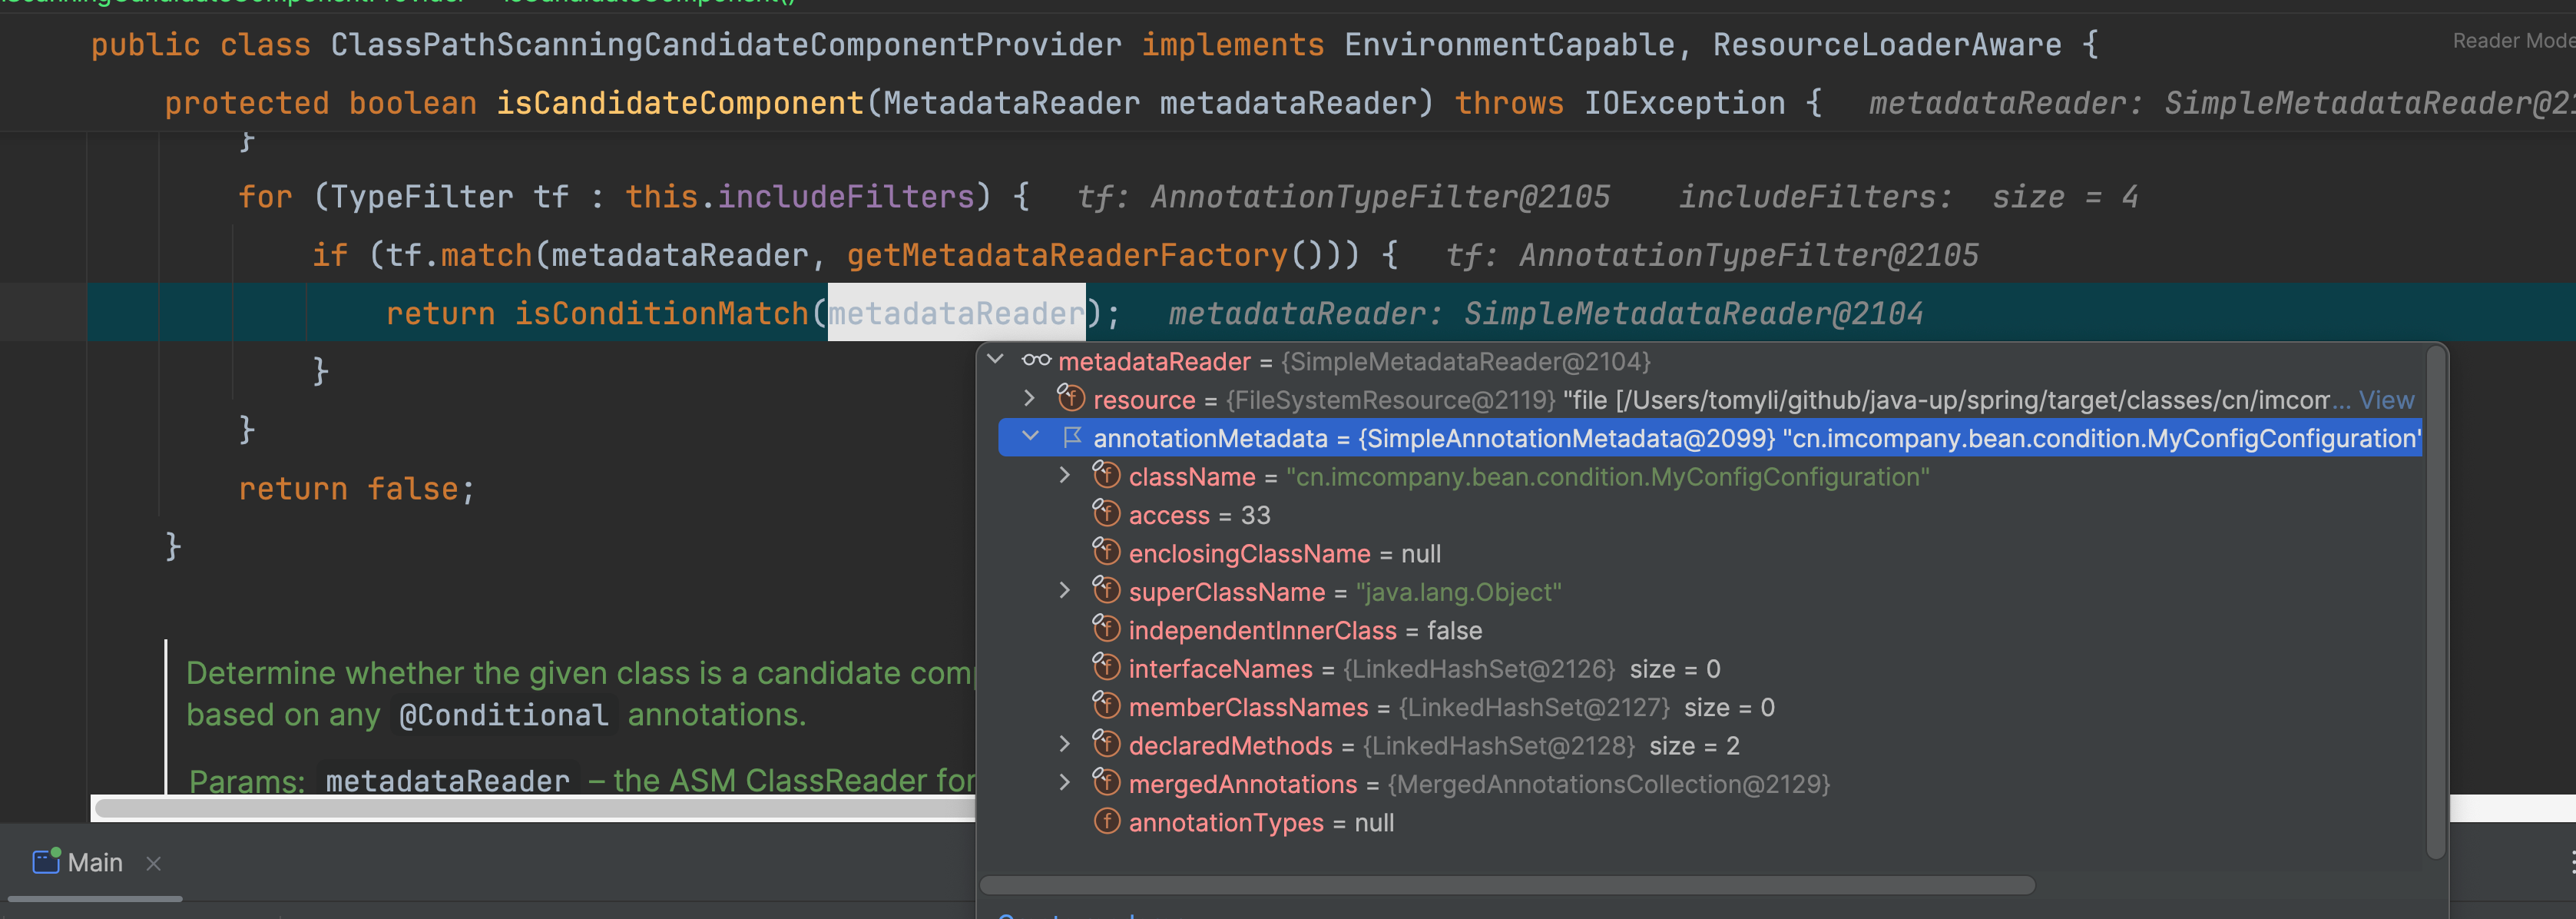Image resolution: width=2576 pixels, height=919 pixels.
Task: Click the field icon beside enclosingClassName
Action: click(x=1106, y=551)
